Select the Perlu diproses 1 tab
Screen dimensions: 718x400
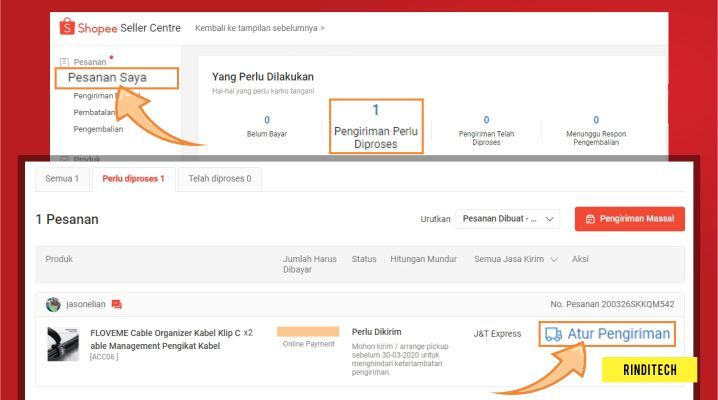(133, 179)
